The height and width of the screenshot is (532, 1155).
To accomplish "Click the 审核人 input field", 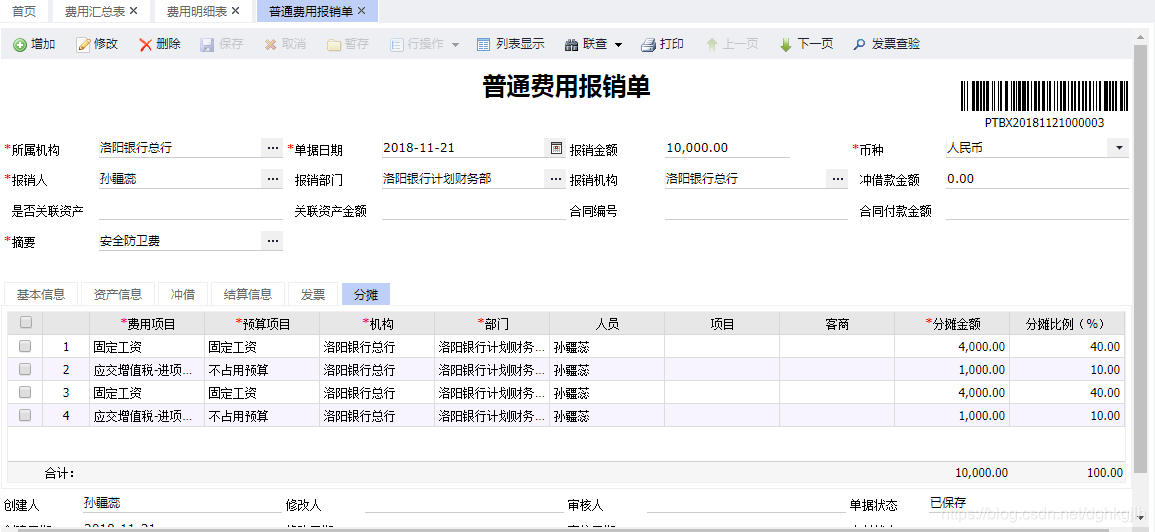I will [x=746, y=505].
